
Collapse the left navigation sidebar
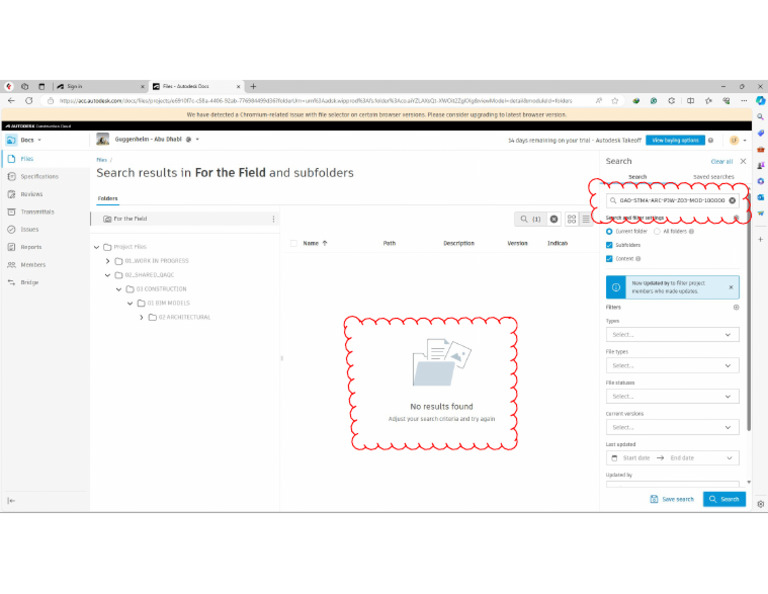(11, 500)
